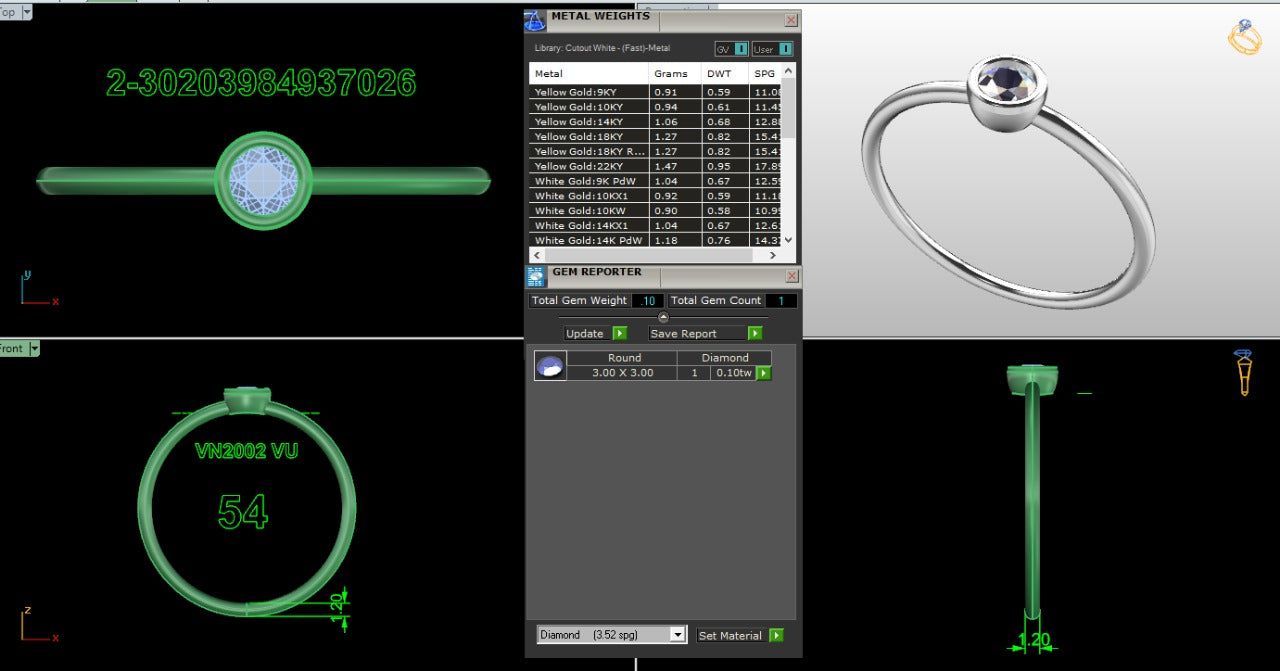
Task: Click the Total Gem Weight field
Action: (647, 300)
